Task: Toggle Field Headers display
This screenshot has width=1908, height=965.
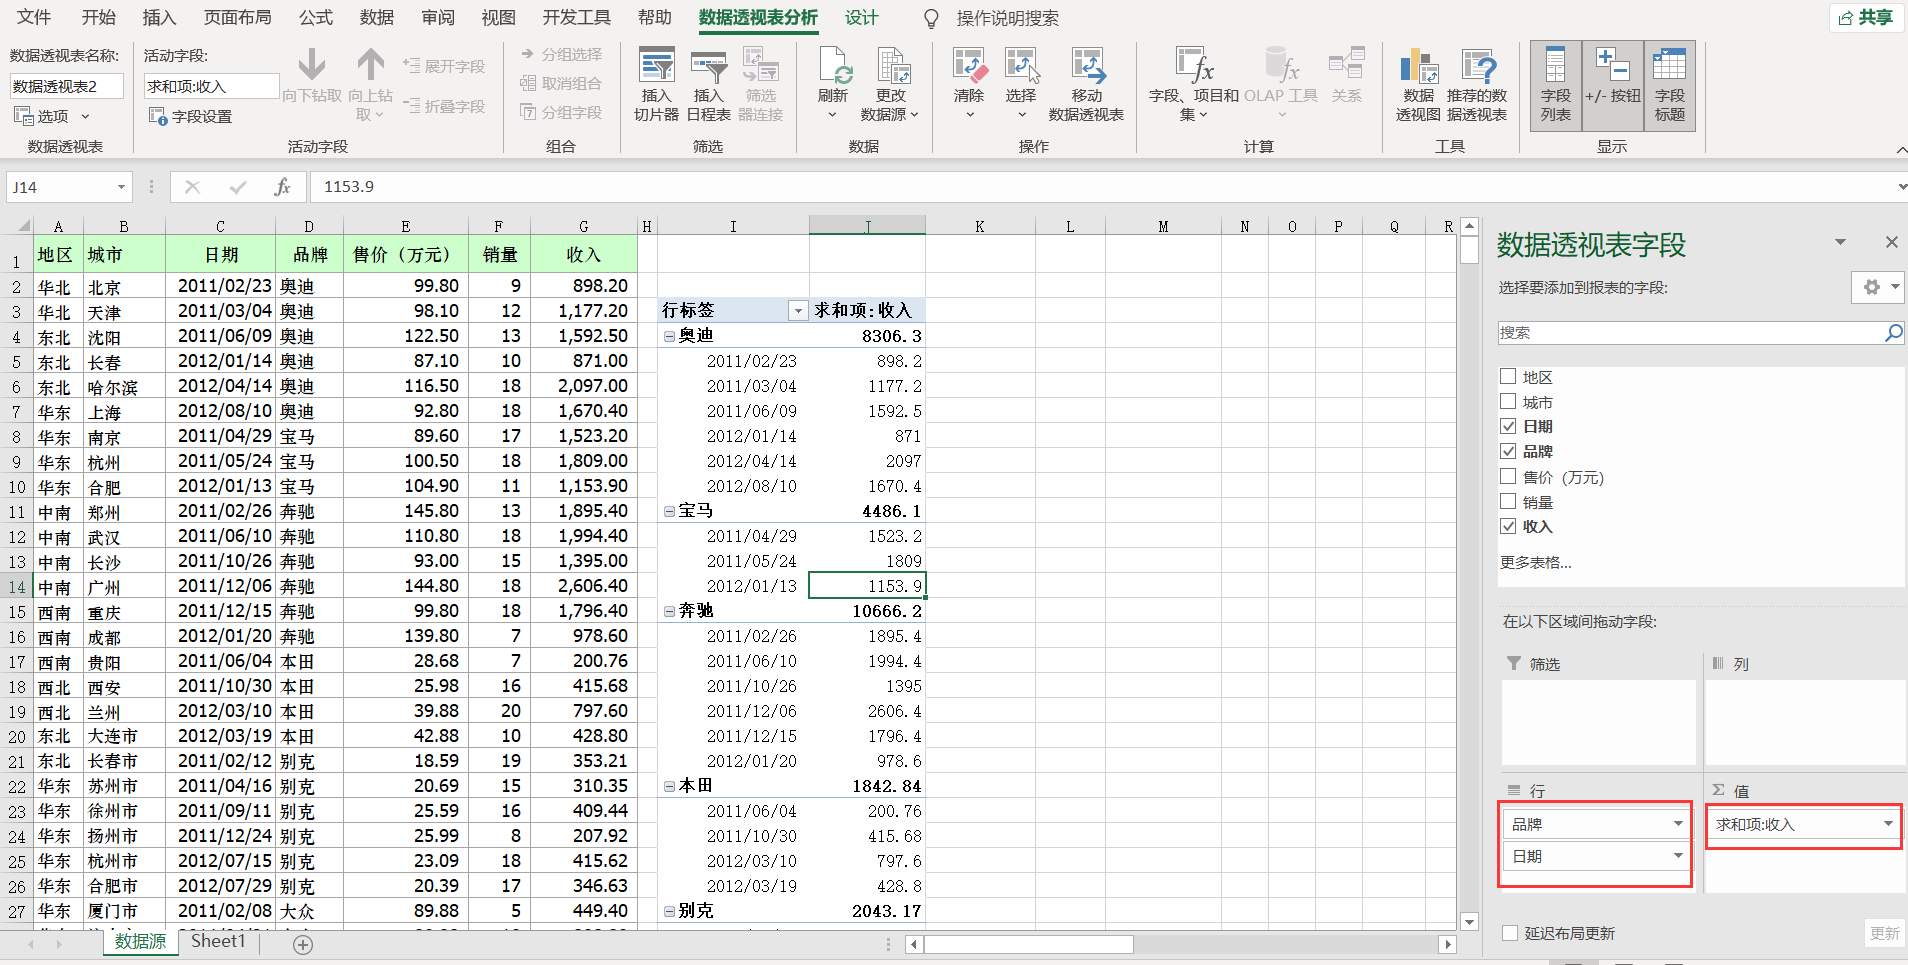Action: pos(1670,86)
